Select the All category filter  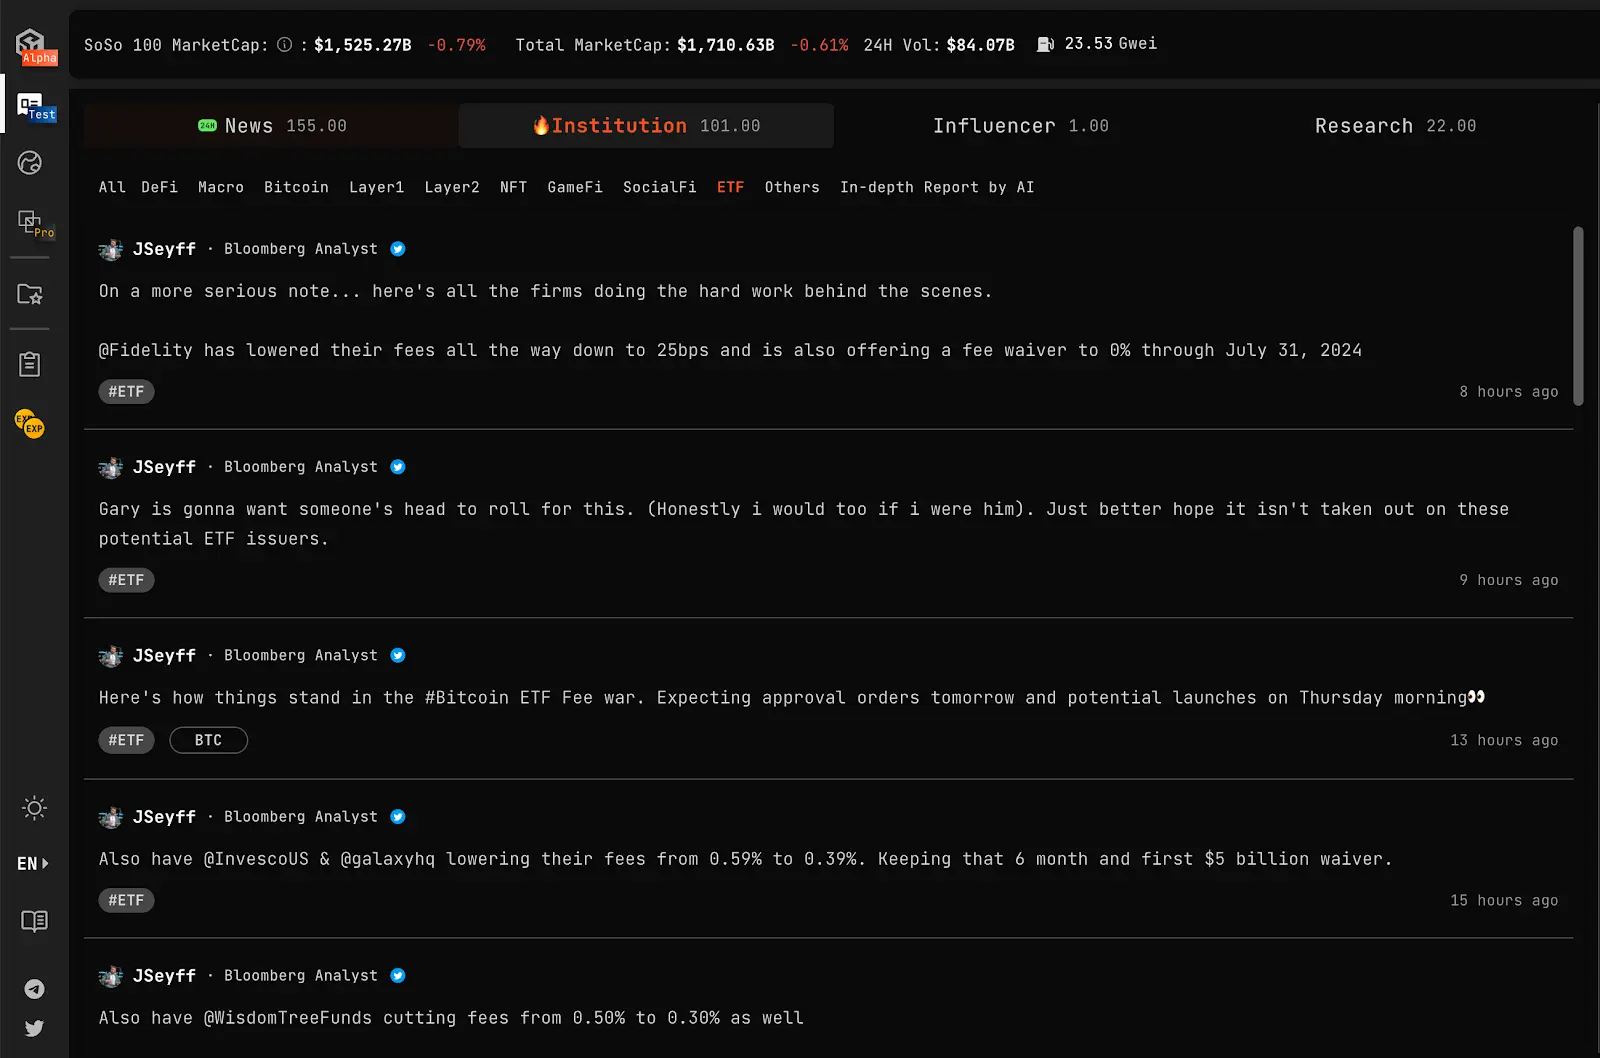(112, 187)
